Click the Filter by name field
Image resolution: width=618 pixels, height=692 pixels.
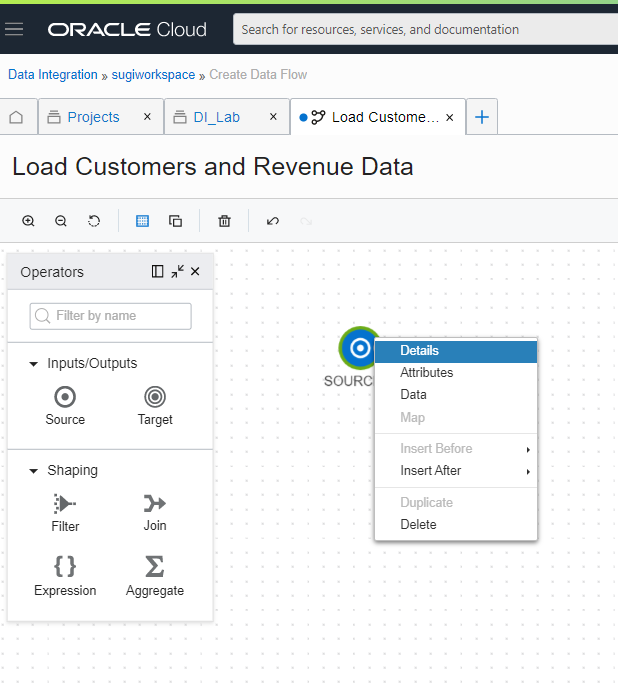(x=110, y=316)
